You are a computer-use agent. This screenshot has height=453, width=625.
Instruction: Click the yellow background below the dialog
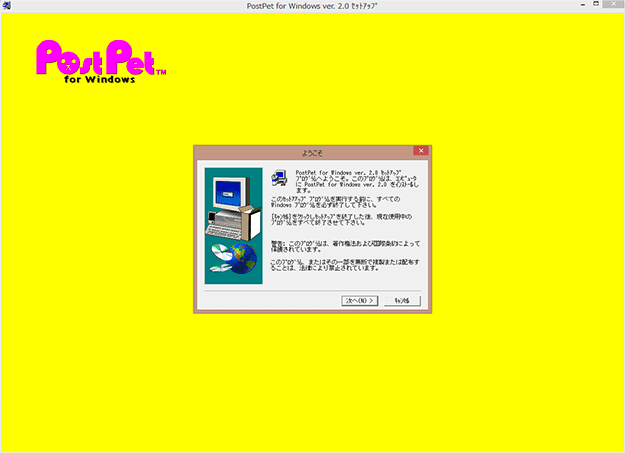(x=312, y=380)
